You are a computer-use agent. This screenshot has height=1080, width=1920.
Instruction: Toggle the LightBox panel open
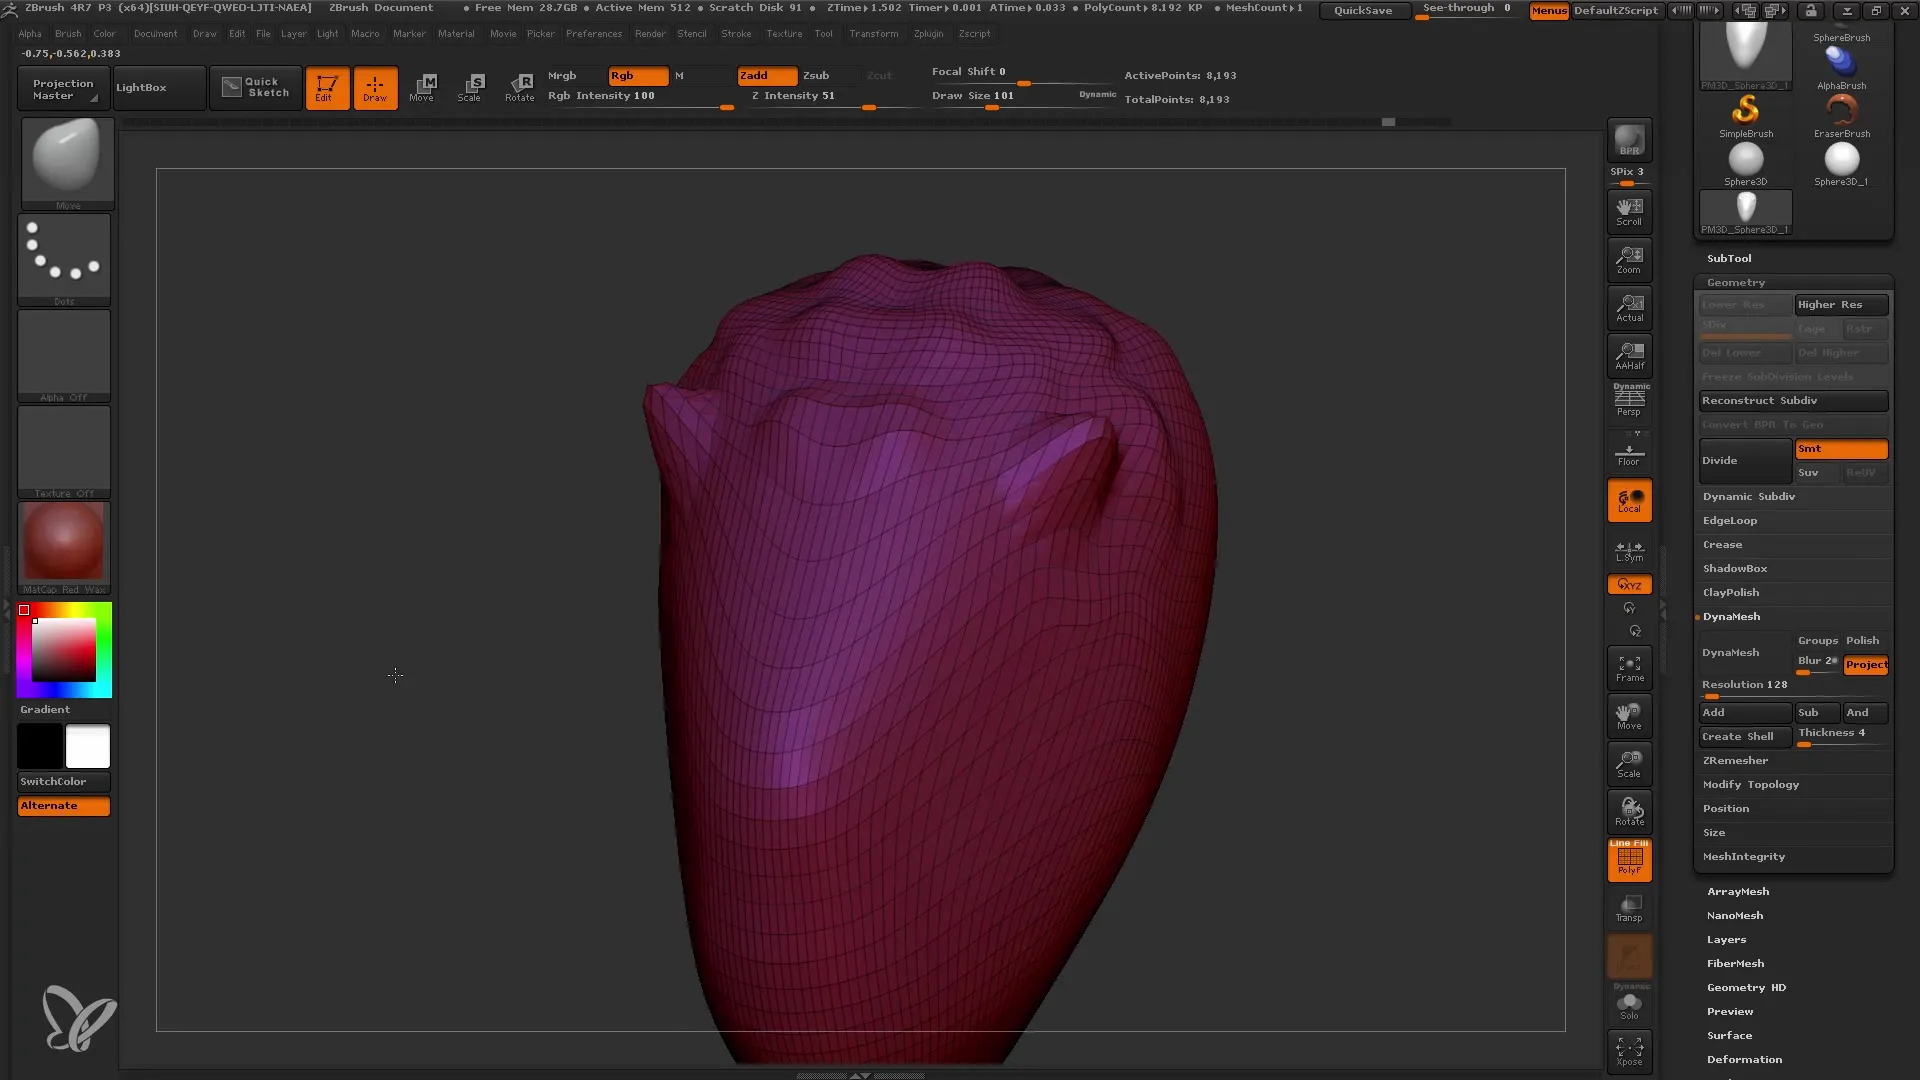(x=141, y=88)
